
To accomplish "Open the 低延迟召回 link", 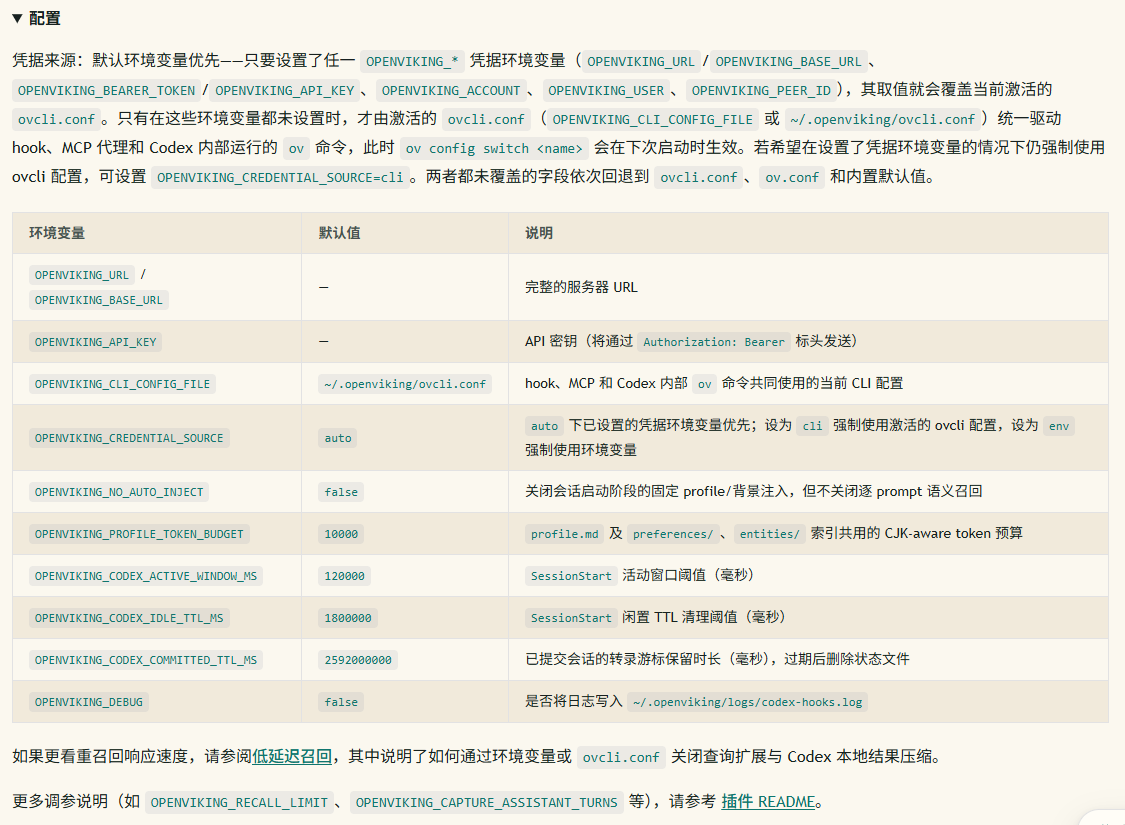I will pos(292,756).
